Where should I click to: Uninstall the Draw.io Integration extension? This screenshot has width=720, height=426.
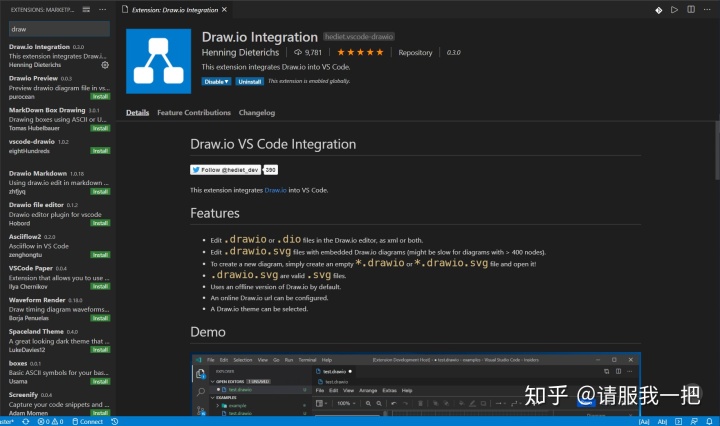point(250,81)
